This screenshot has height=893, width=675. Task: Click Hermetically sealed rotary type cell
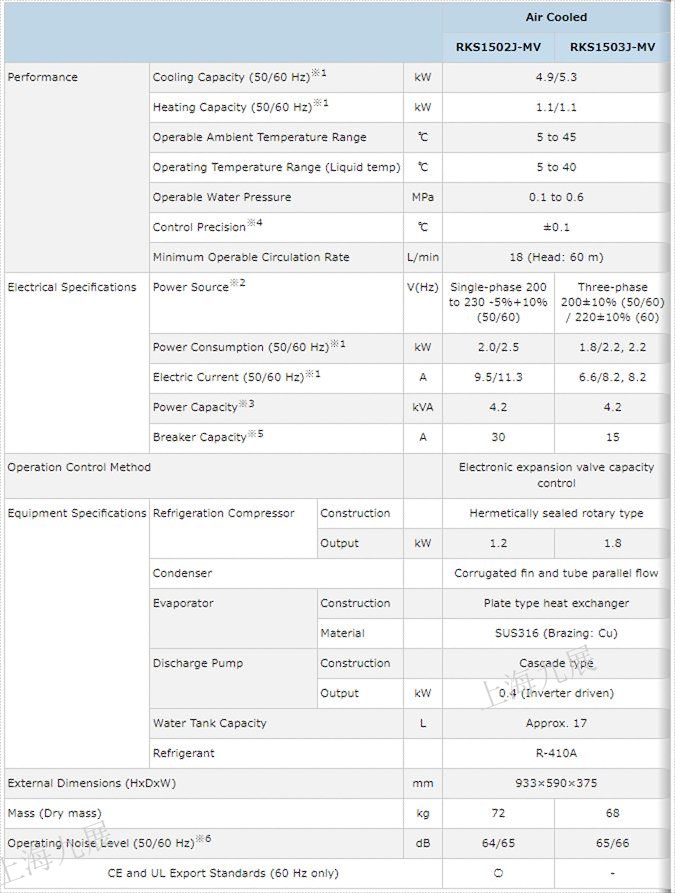pyautogui.click(x=556, y=513)
